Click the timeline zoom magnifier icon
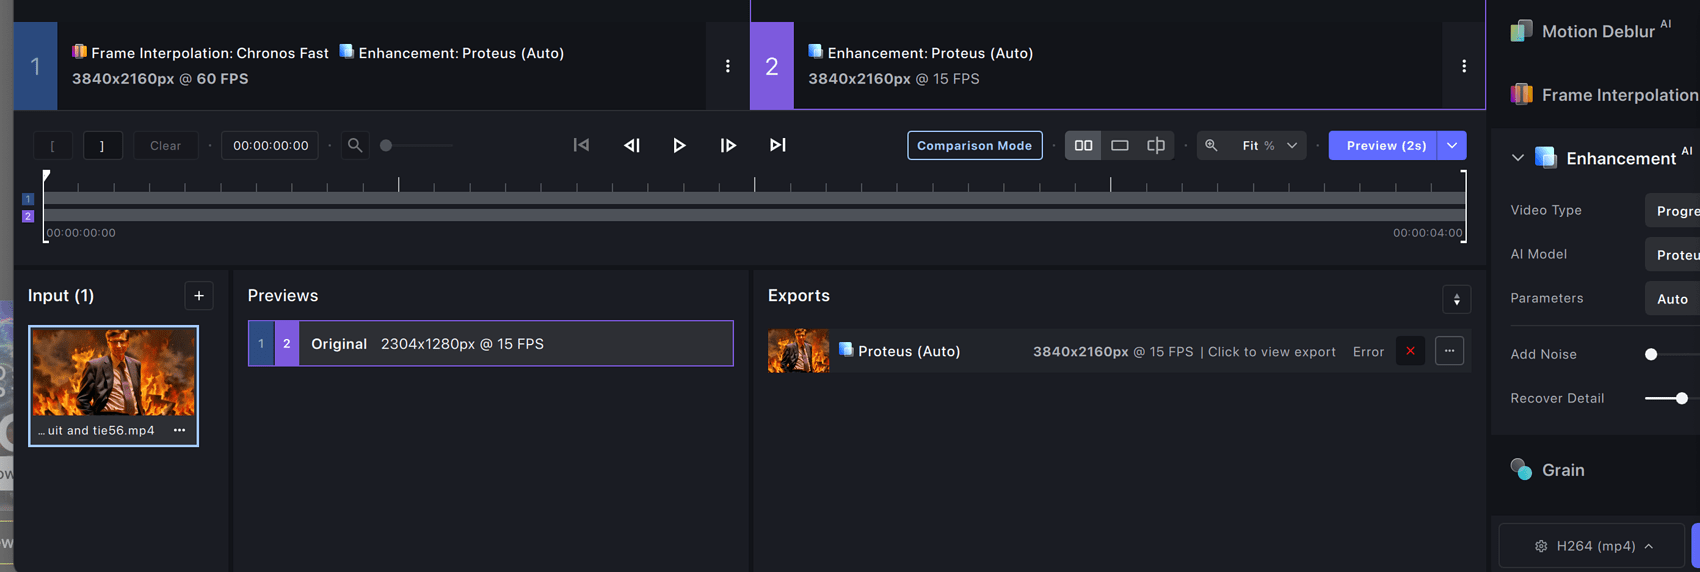This screenshot has width=1700, height=572. (355, 146)
